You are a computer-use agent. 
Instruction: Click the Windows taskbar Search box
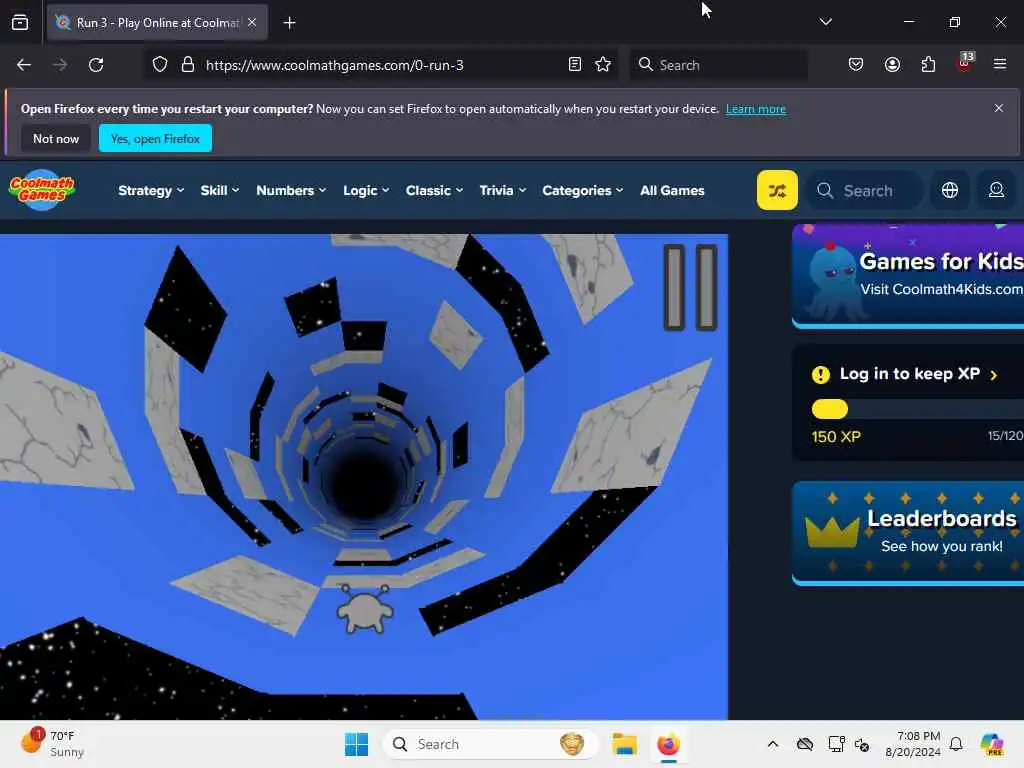pyautogui.click(x=490, y=744)
